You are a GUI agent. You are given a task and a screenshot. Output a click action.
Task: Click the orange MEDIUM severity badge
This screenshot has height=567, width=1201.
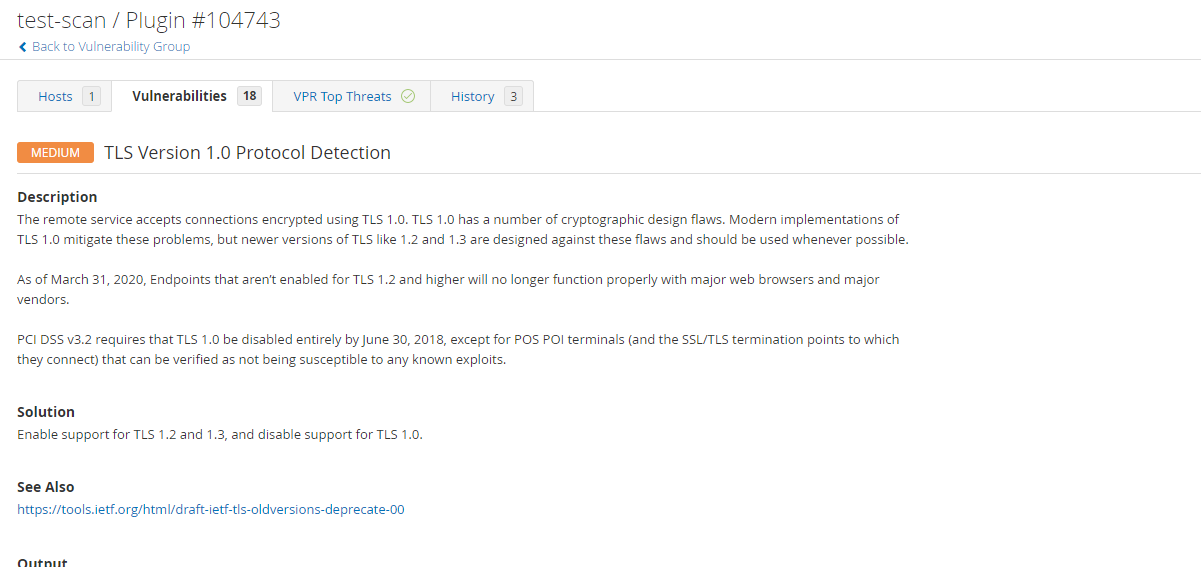tap(55, 153)
